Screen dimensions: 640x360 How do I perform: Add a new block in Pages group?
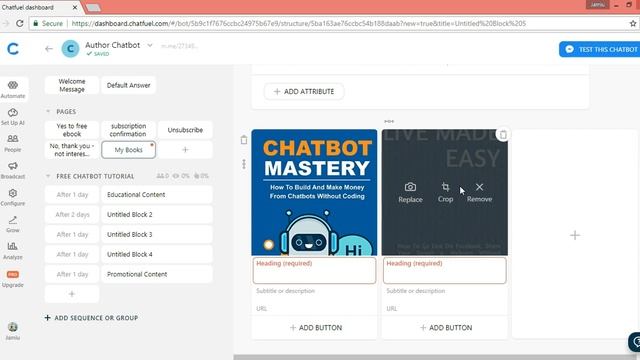point(185,150)
